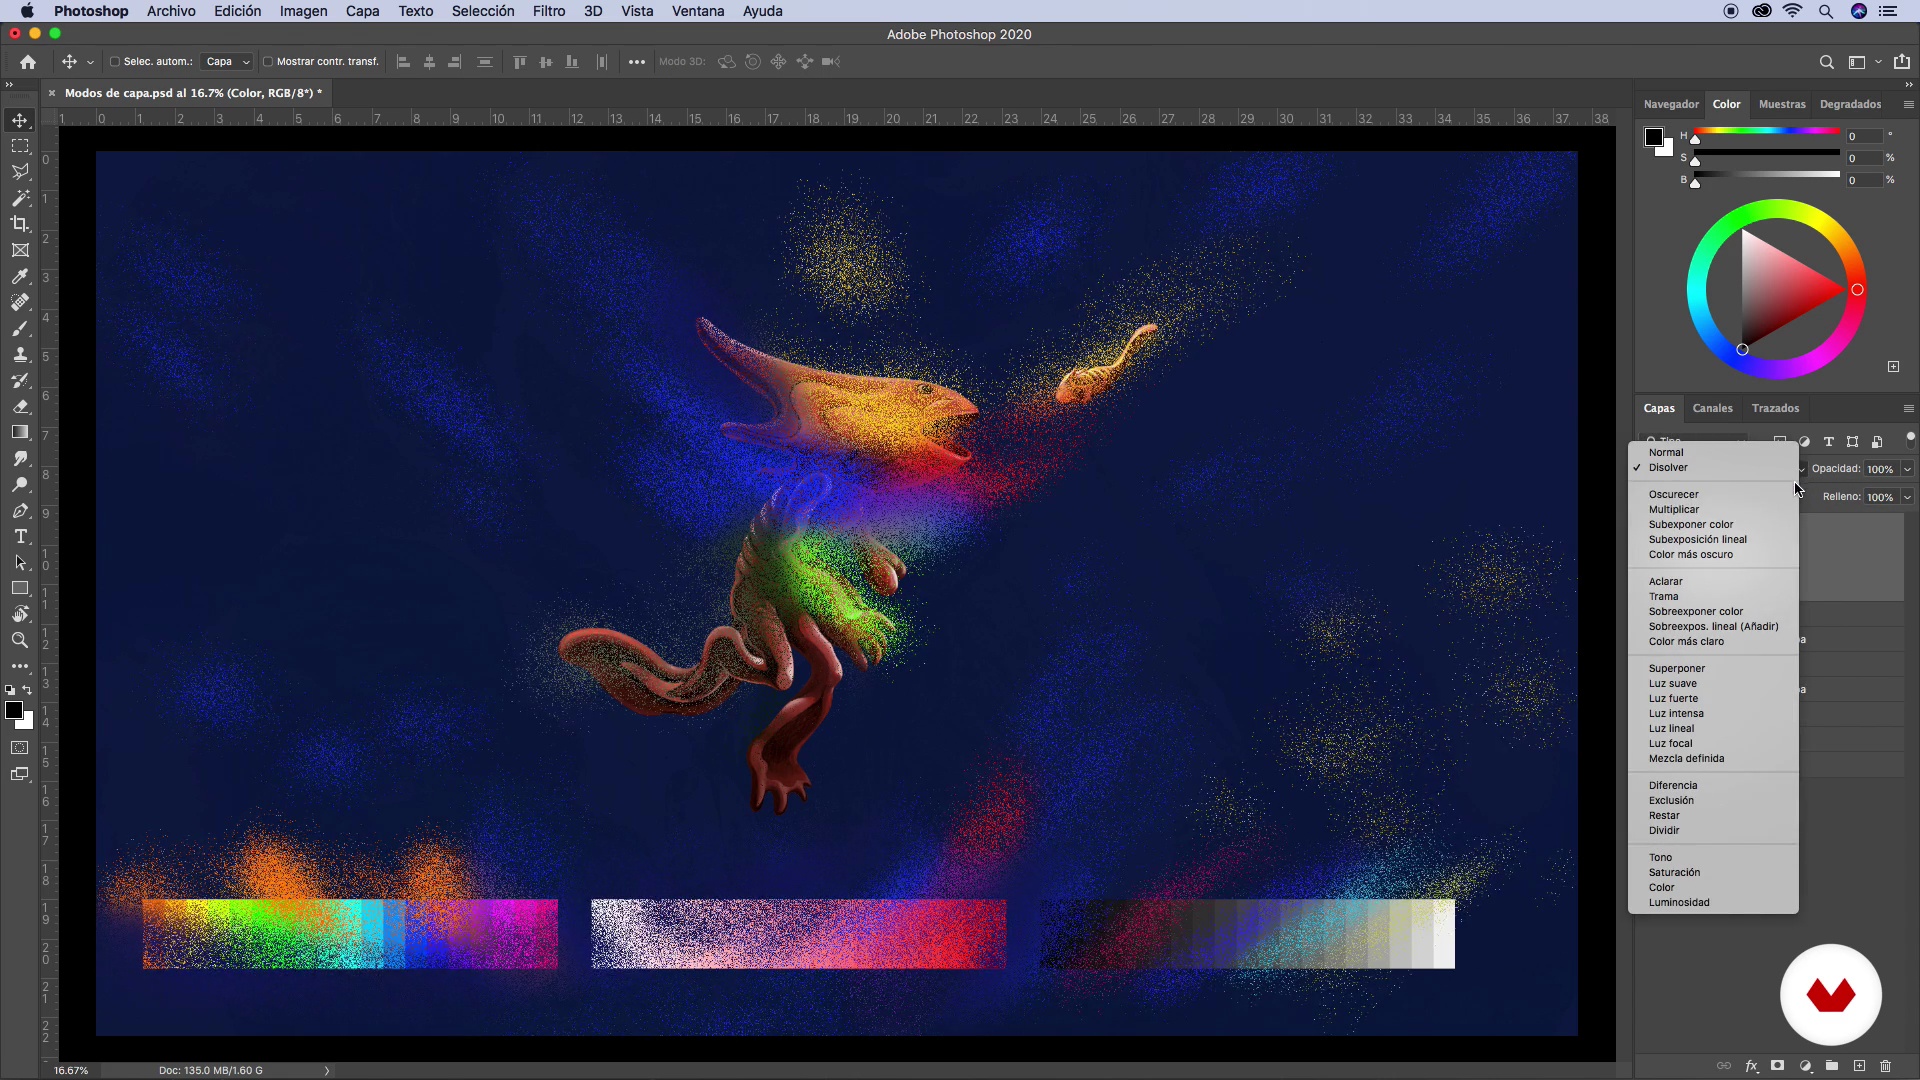Image resolution: width=1920 pixels, height=1080 pixels.
Task: Click the Opacidad value field
Action: tap(1880, 469)
